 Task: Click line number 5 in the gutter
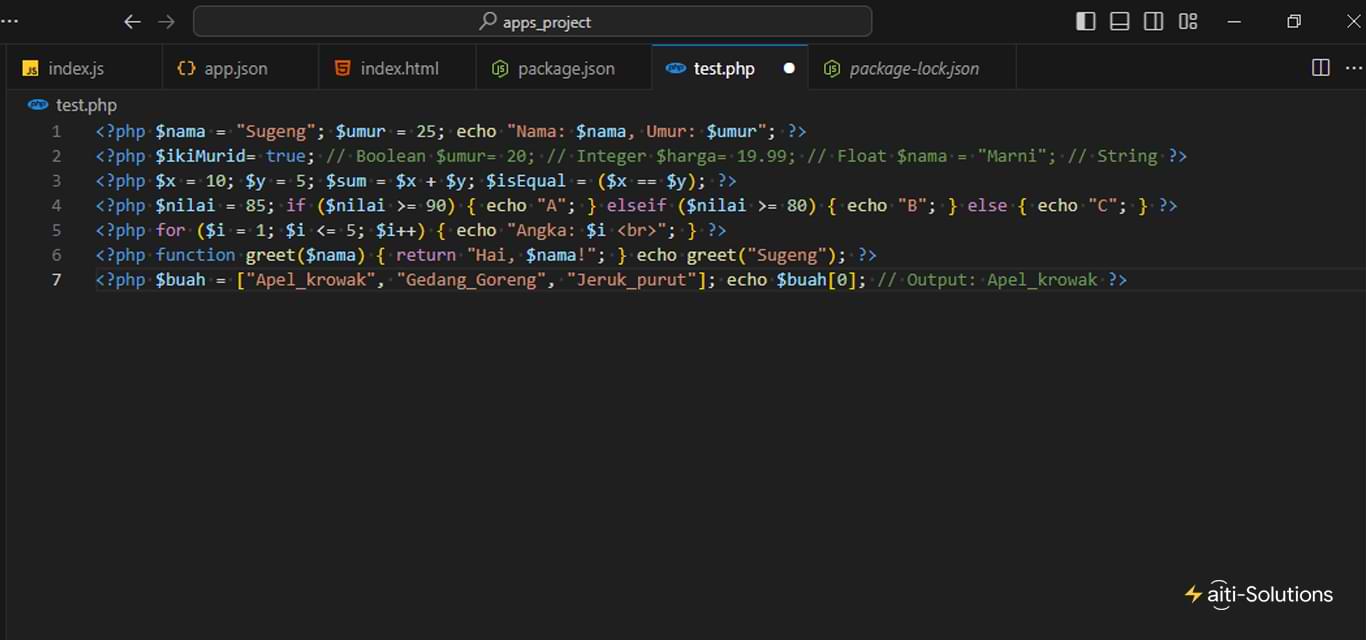[56, 230]
